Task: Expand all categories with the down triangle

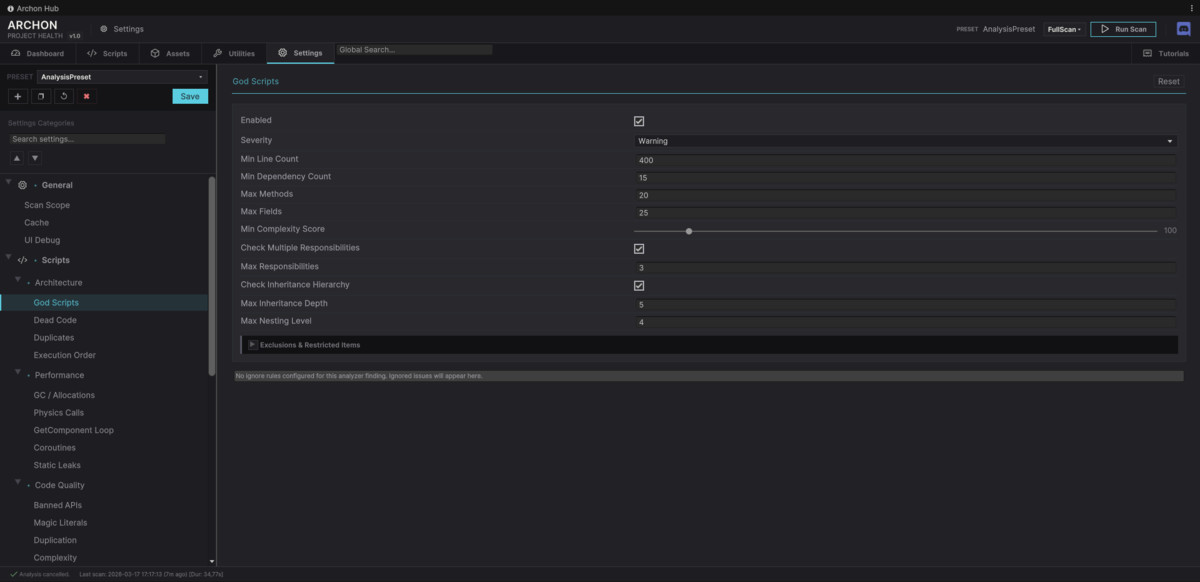Action: (35, 158)
